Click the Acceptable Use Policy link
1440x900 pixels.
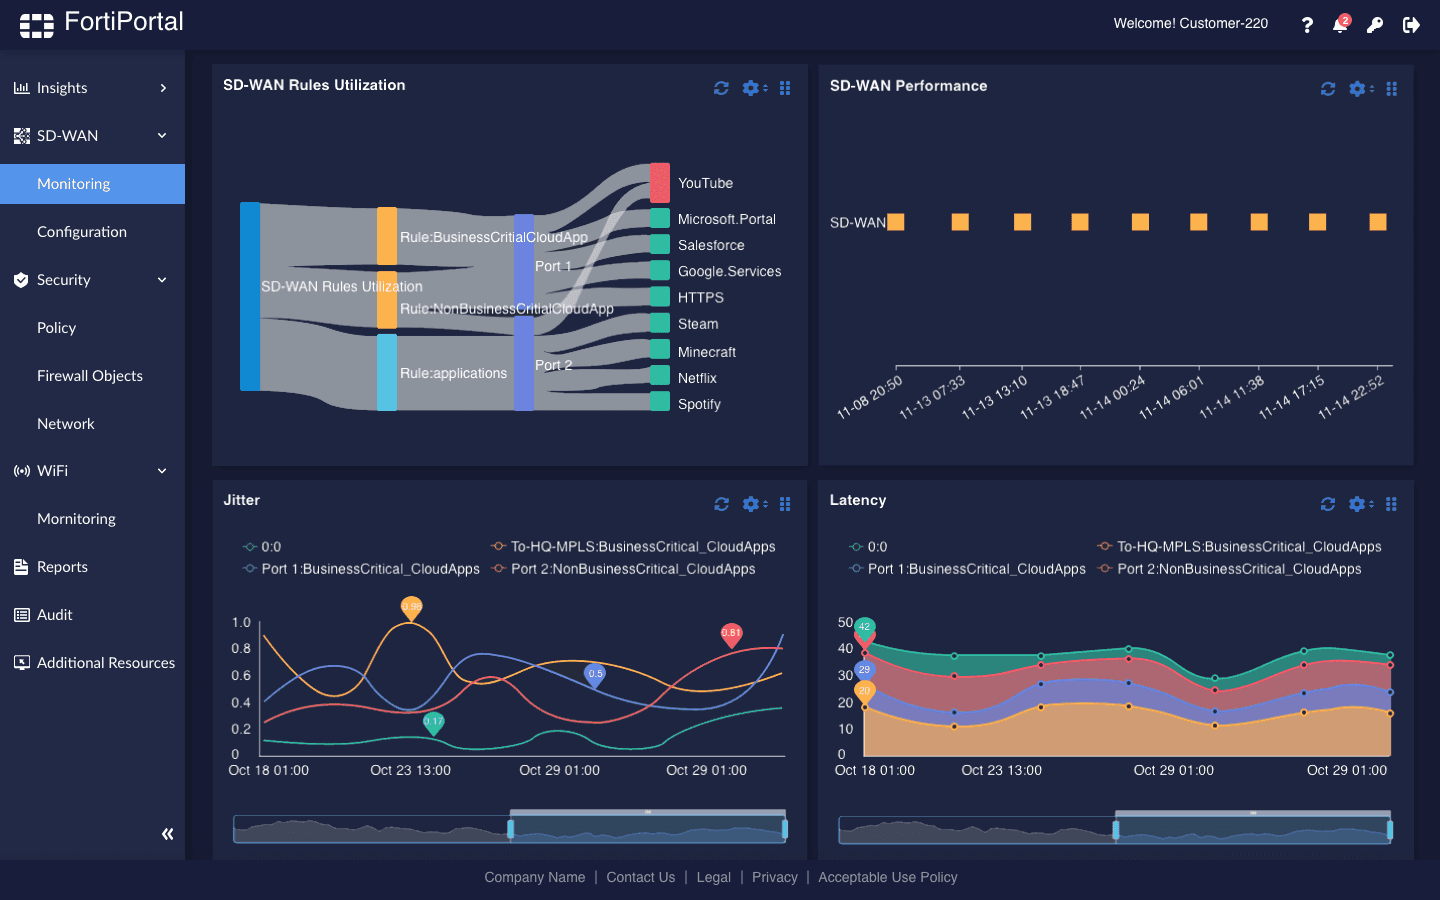[888, 877]
